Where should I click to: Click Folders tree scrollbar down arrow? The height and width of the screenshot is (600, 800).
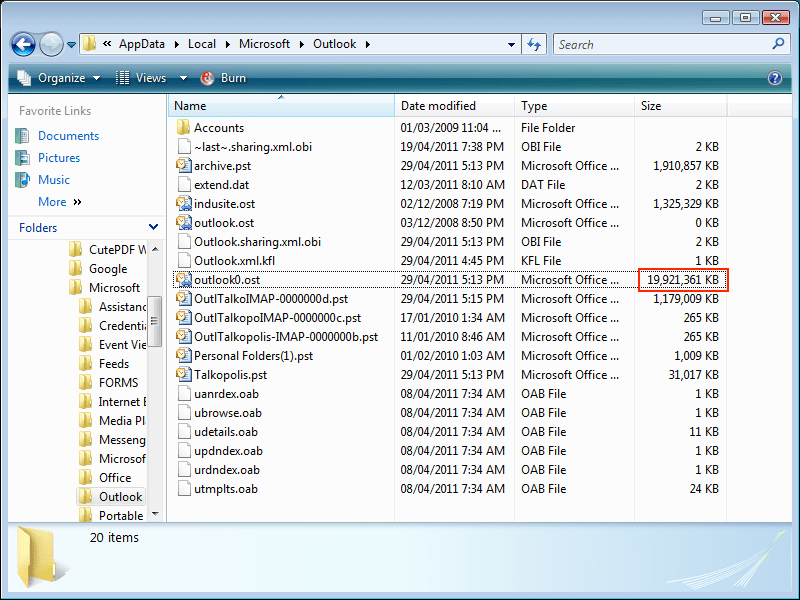click(x=156, y=514)
